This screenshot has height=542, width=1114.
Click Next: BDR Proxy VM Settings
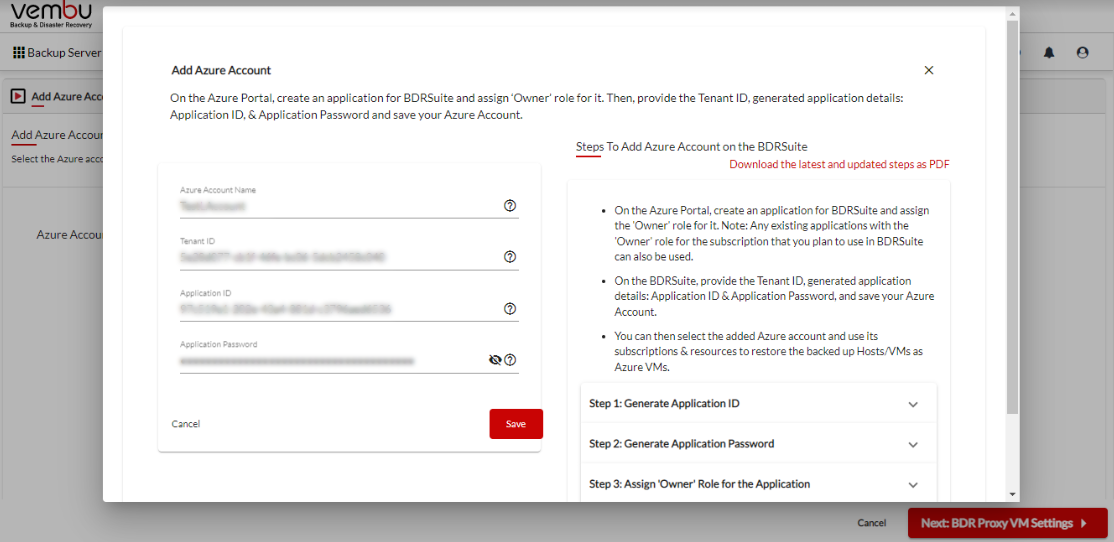tap(1007, 523)
